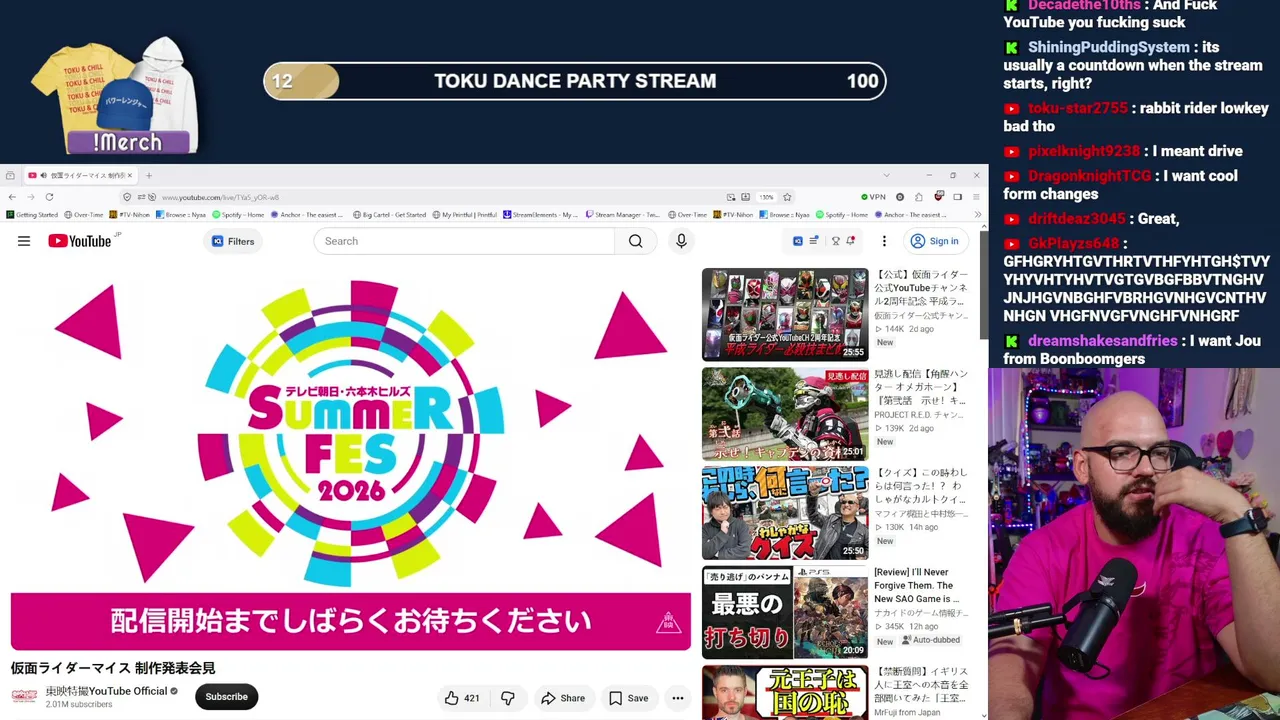Click the tracking-protection shield icon in the address bar

point(127,197)
